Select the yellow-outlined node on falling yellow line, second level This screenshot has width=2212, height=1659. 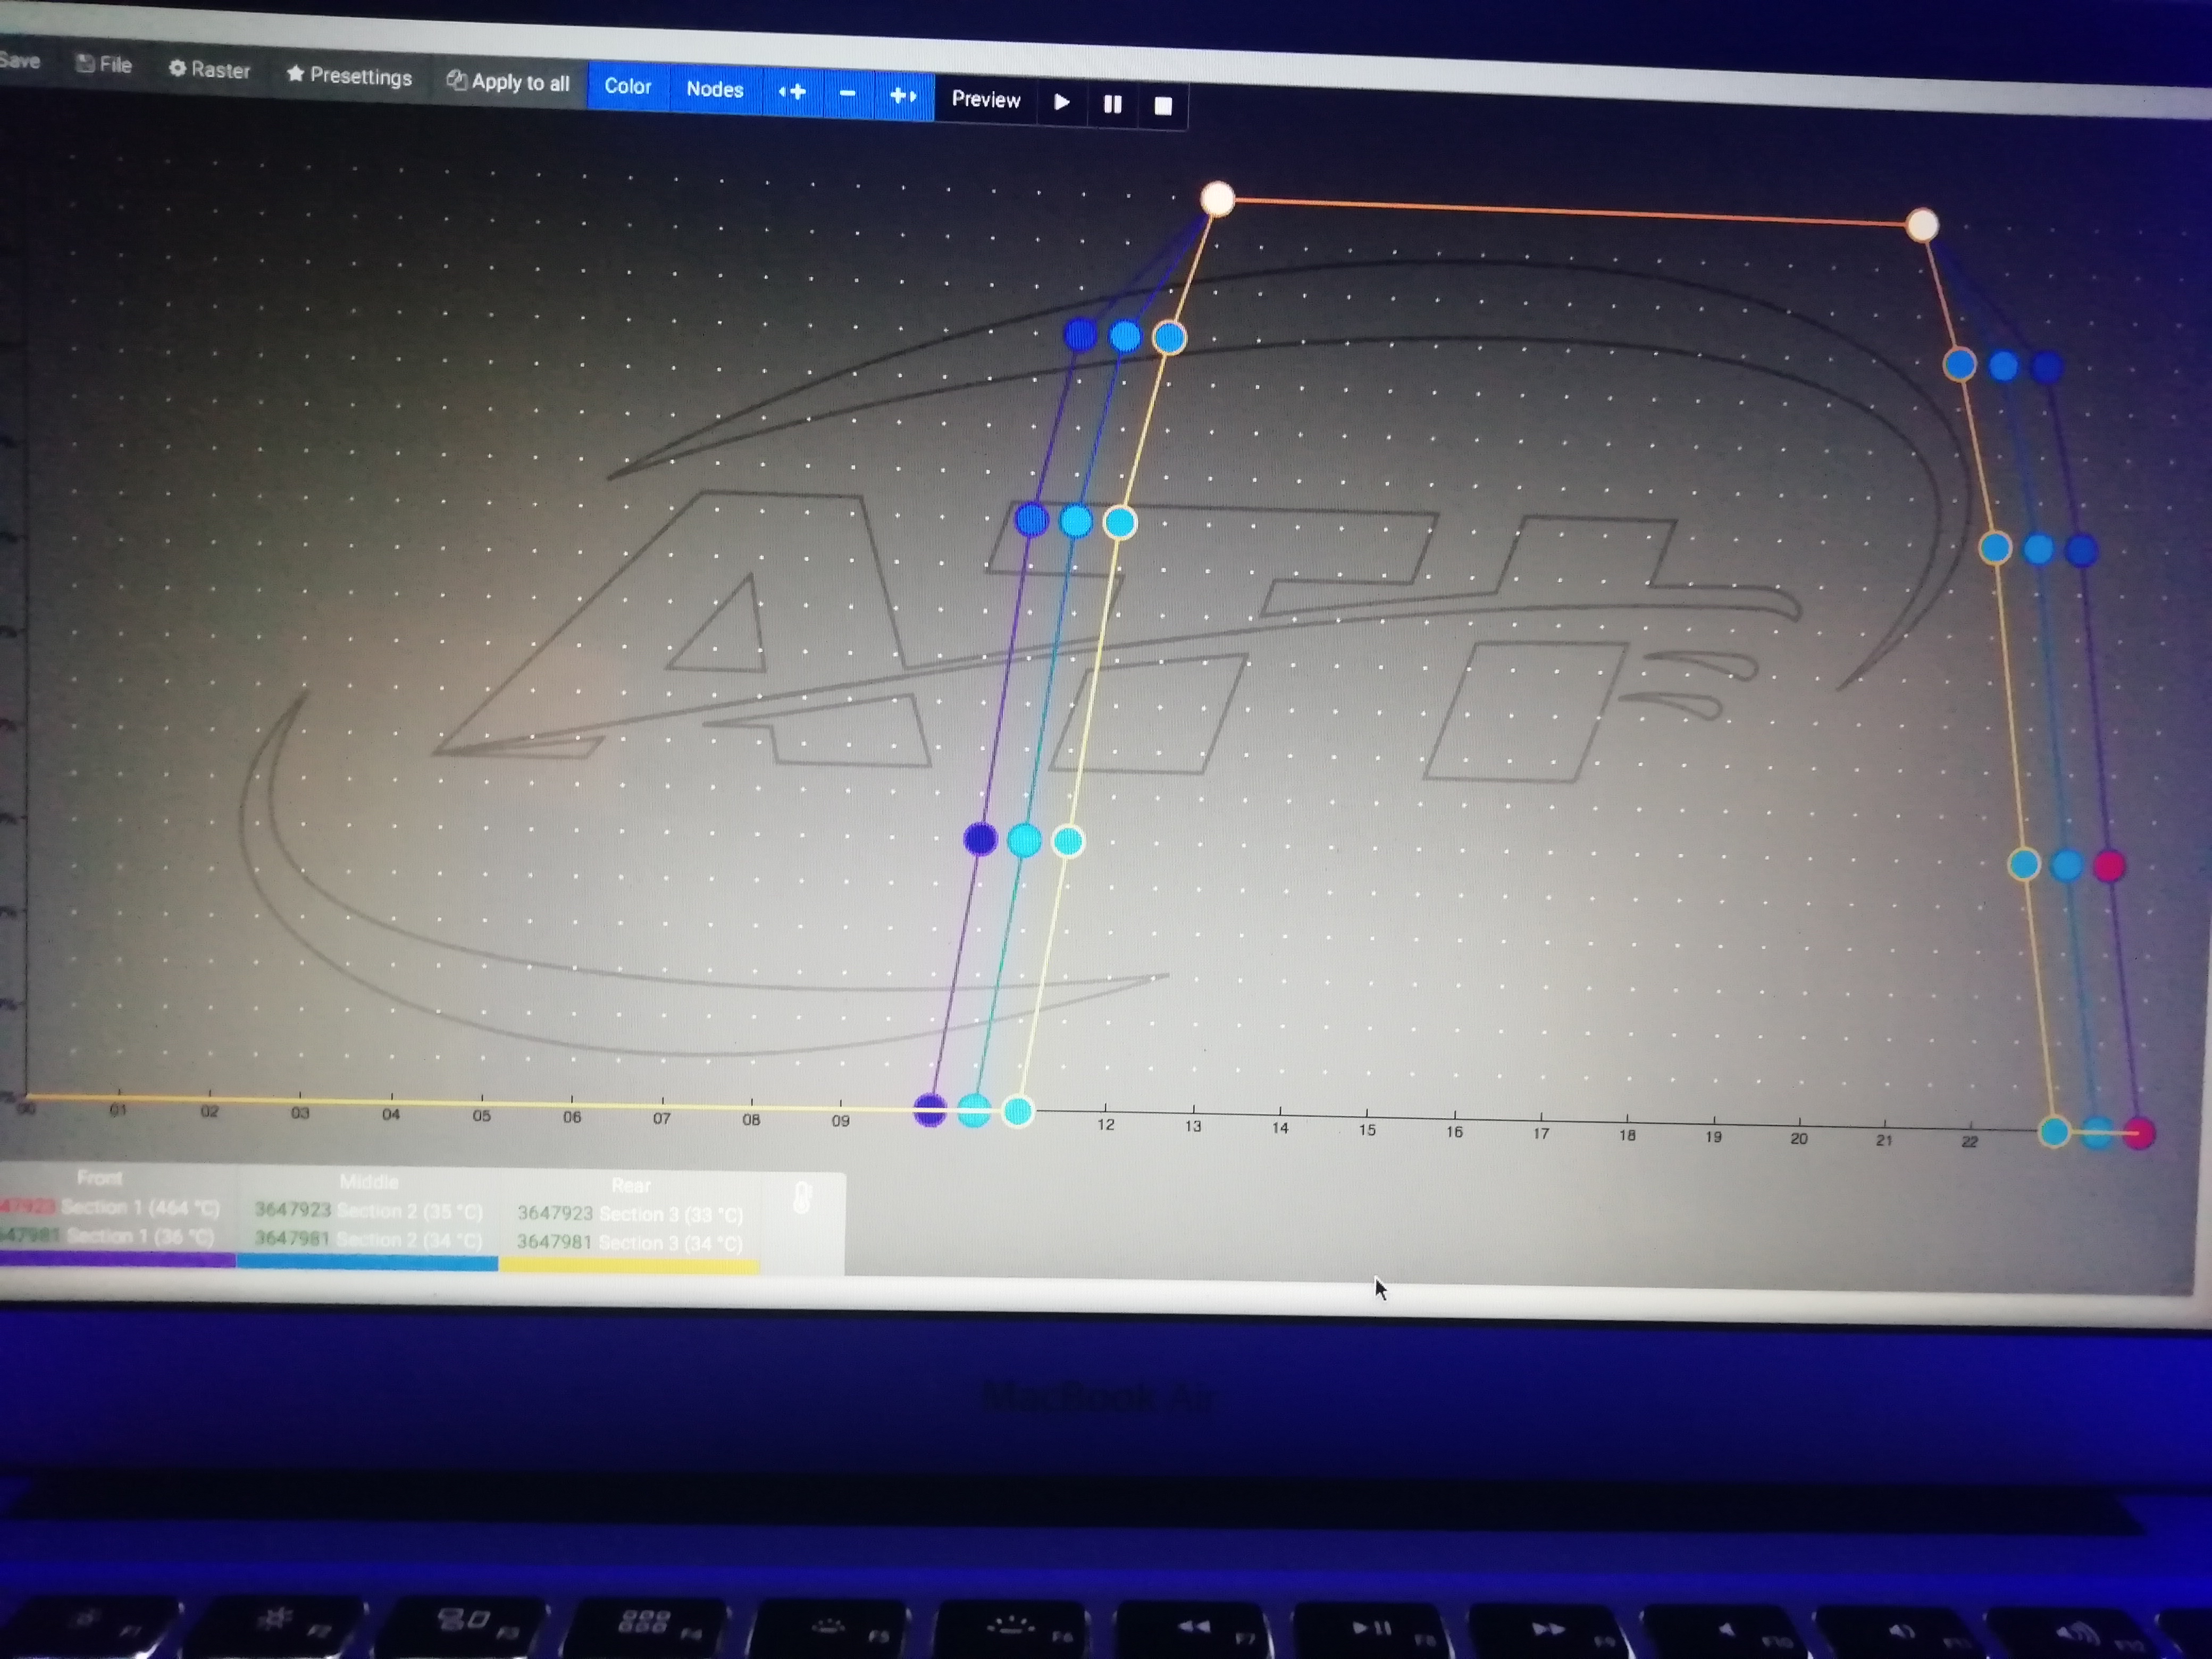tap(2024, 864)
